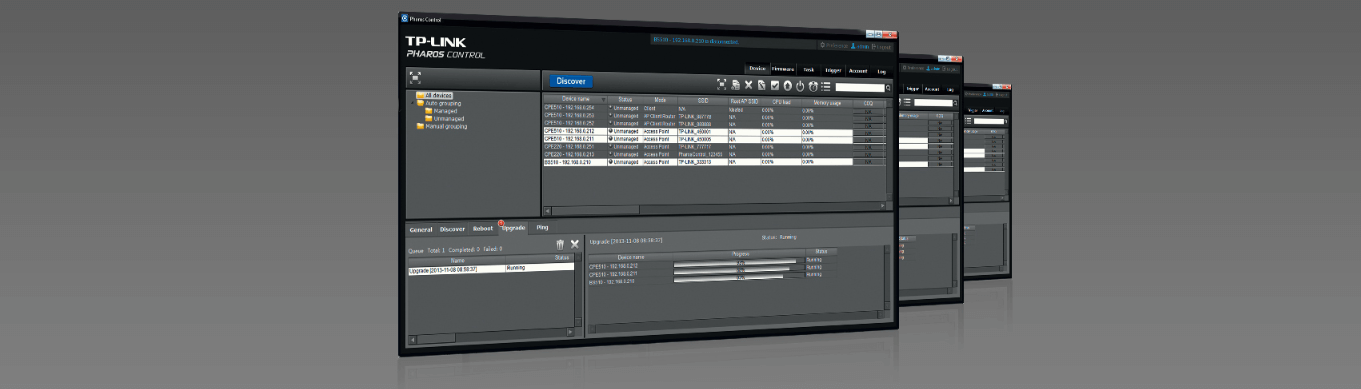Switch to the Firmware tab
Viewport: 1361px width, 389px height.
click(783, 69)
